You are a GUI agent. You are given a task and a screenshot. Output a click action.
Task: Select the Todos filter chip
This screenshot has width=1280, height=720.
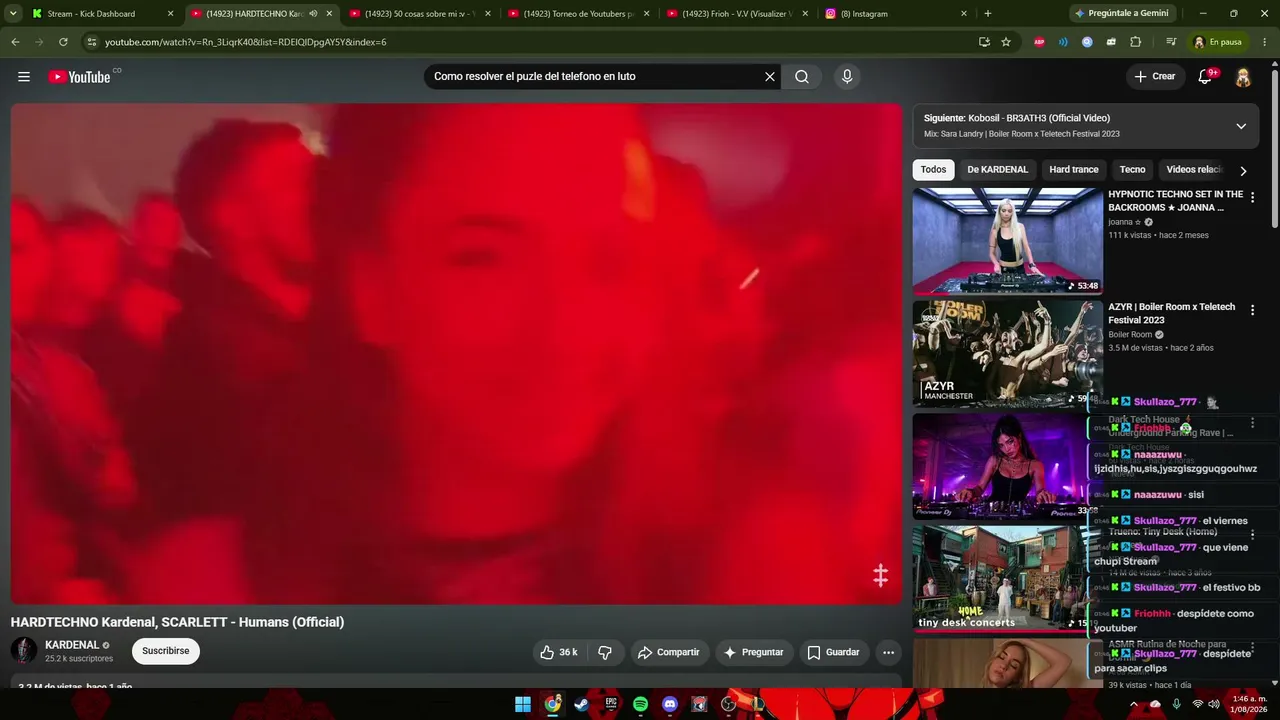tap(933, 170)
